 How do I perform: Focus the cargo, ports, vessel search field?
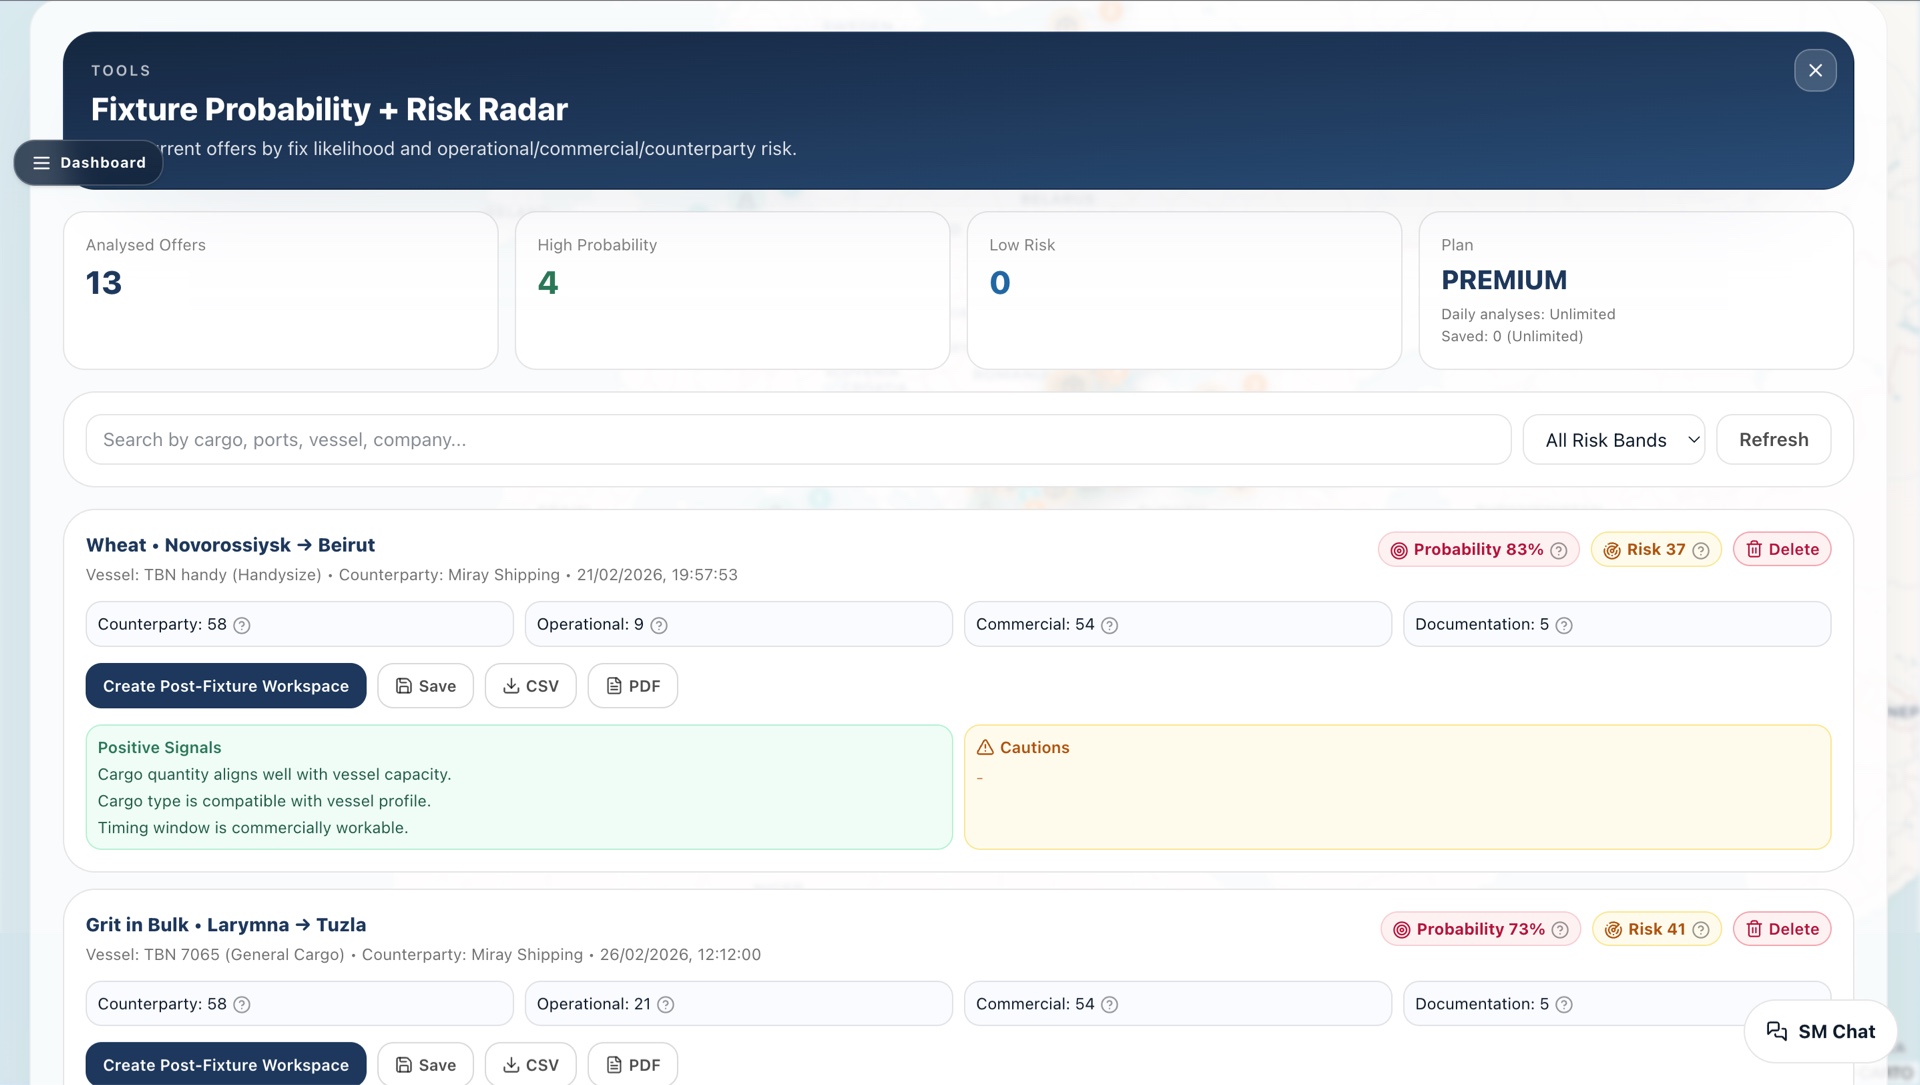797,440
